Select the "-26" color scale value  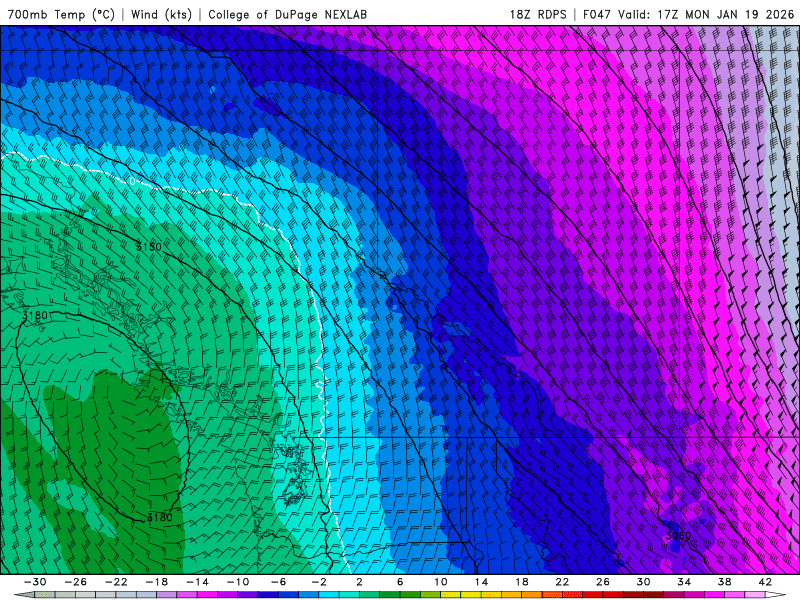(x=76, y=582)
